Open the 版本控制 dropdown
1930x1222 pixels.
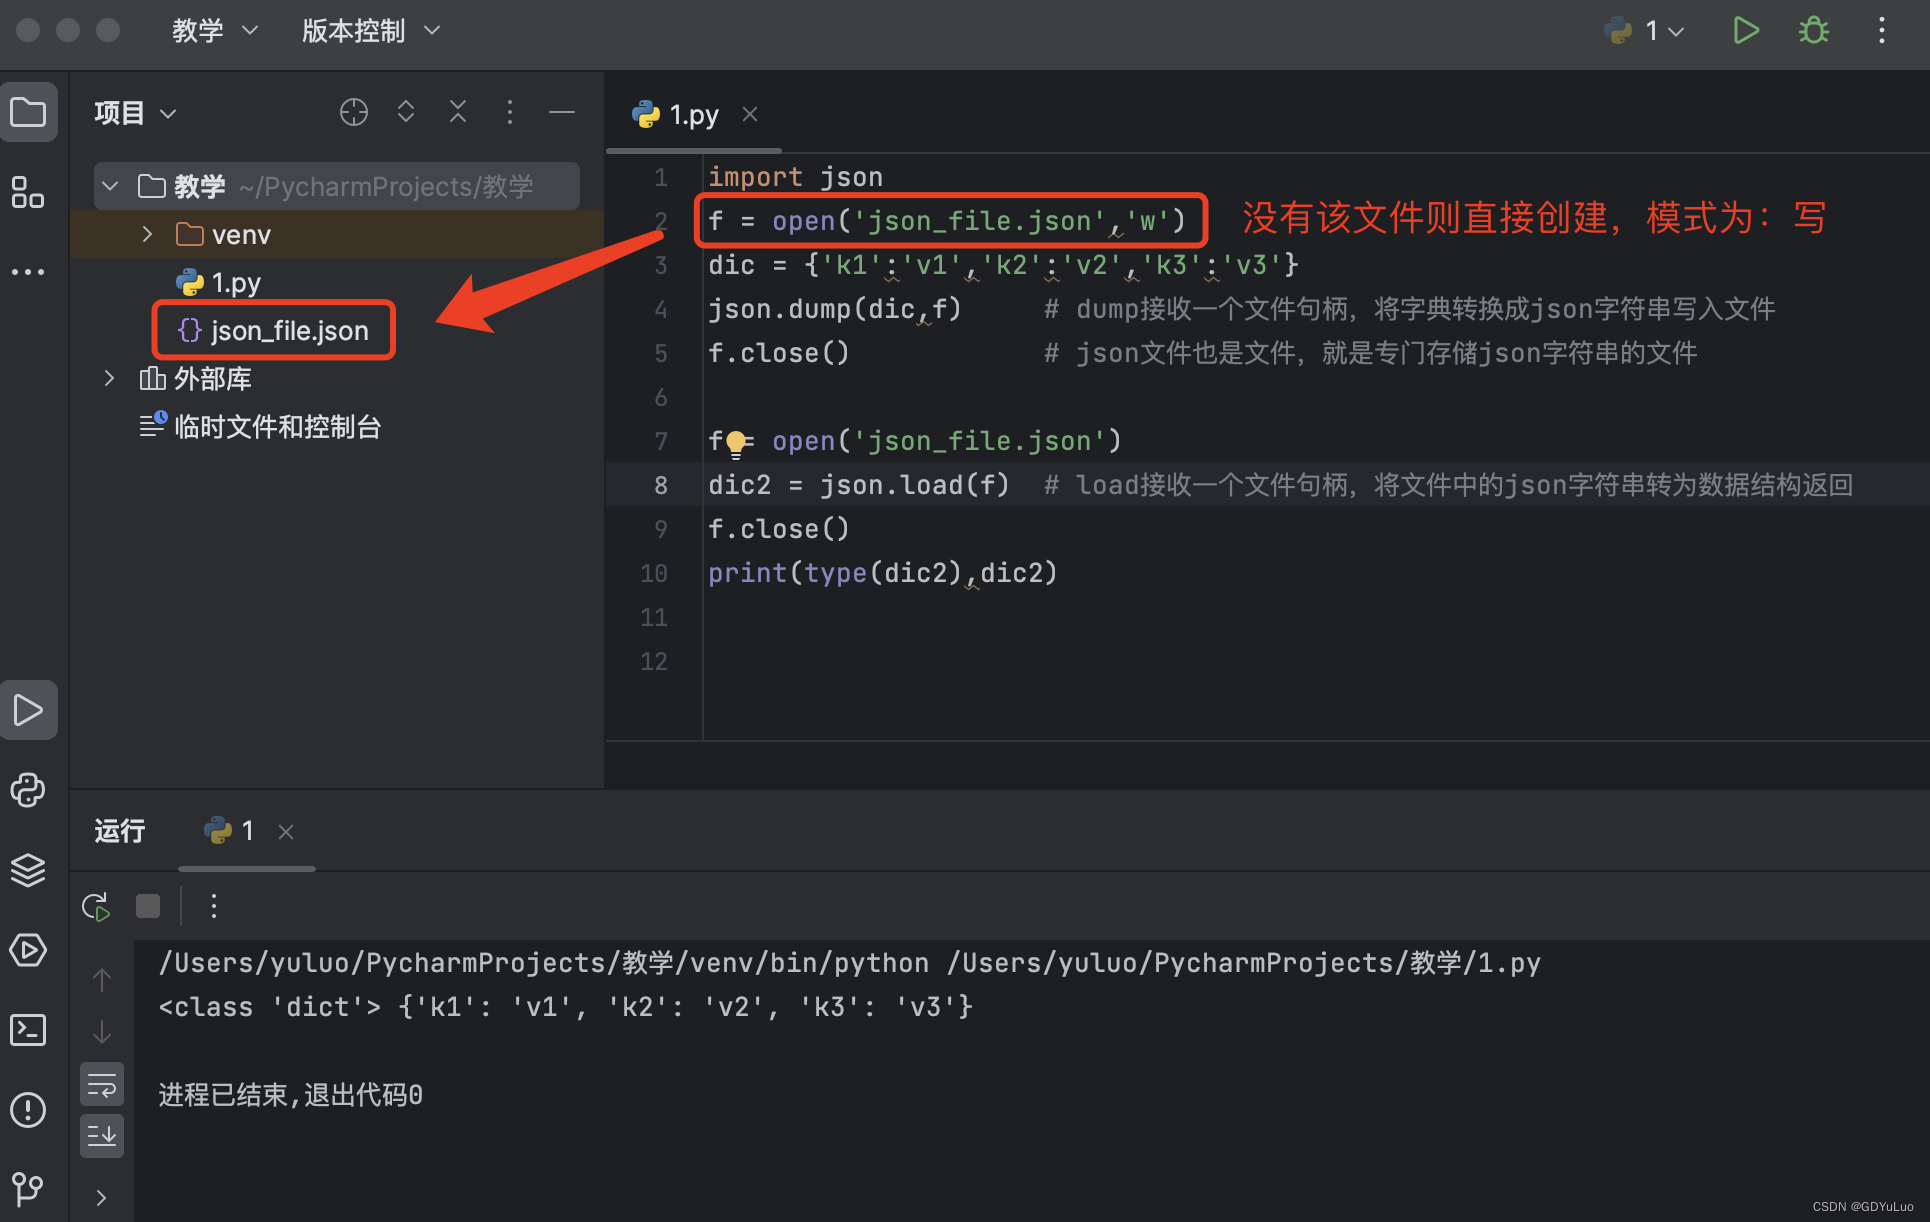(370, 31)
